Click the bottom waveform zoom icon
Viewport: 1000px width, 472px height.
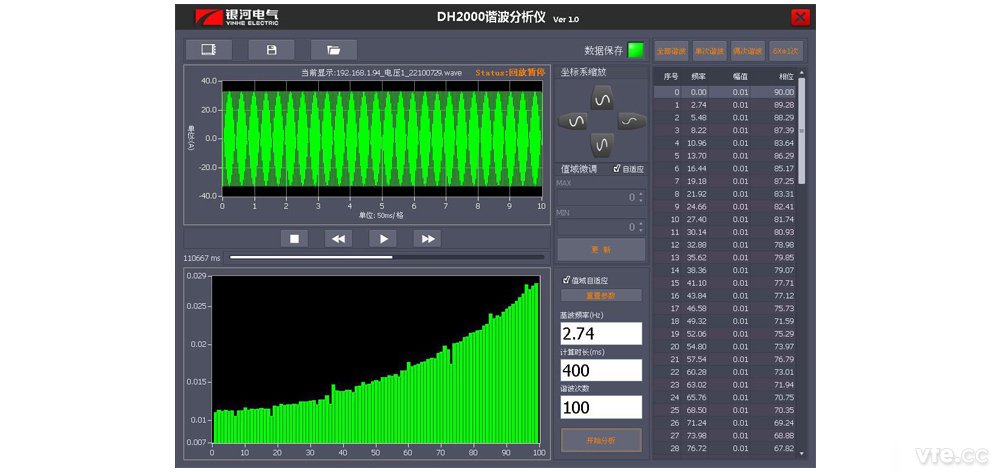601,144
